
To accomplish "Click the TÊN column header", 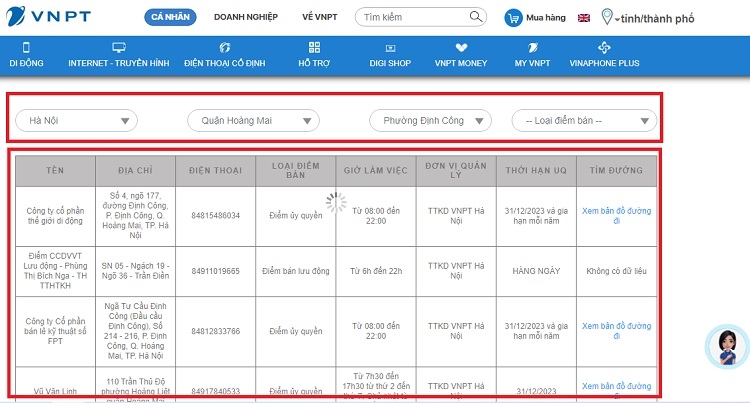I will pyautogui.click(x=55, y=170).
